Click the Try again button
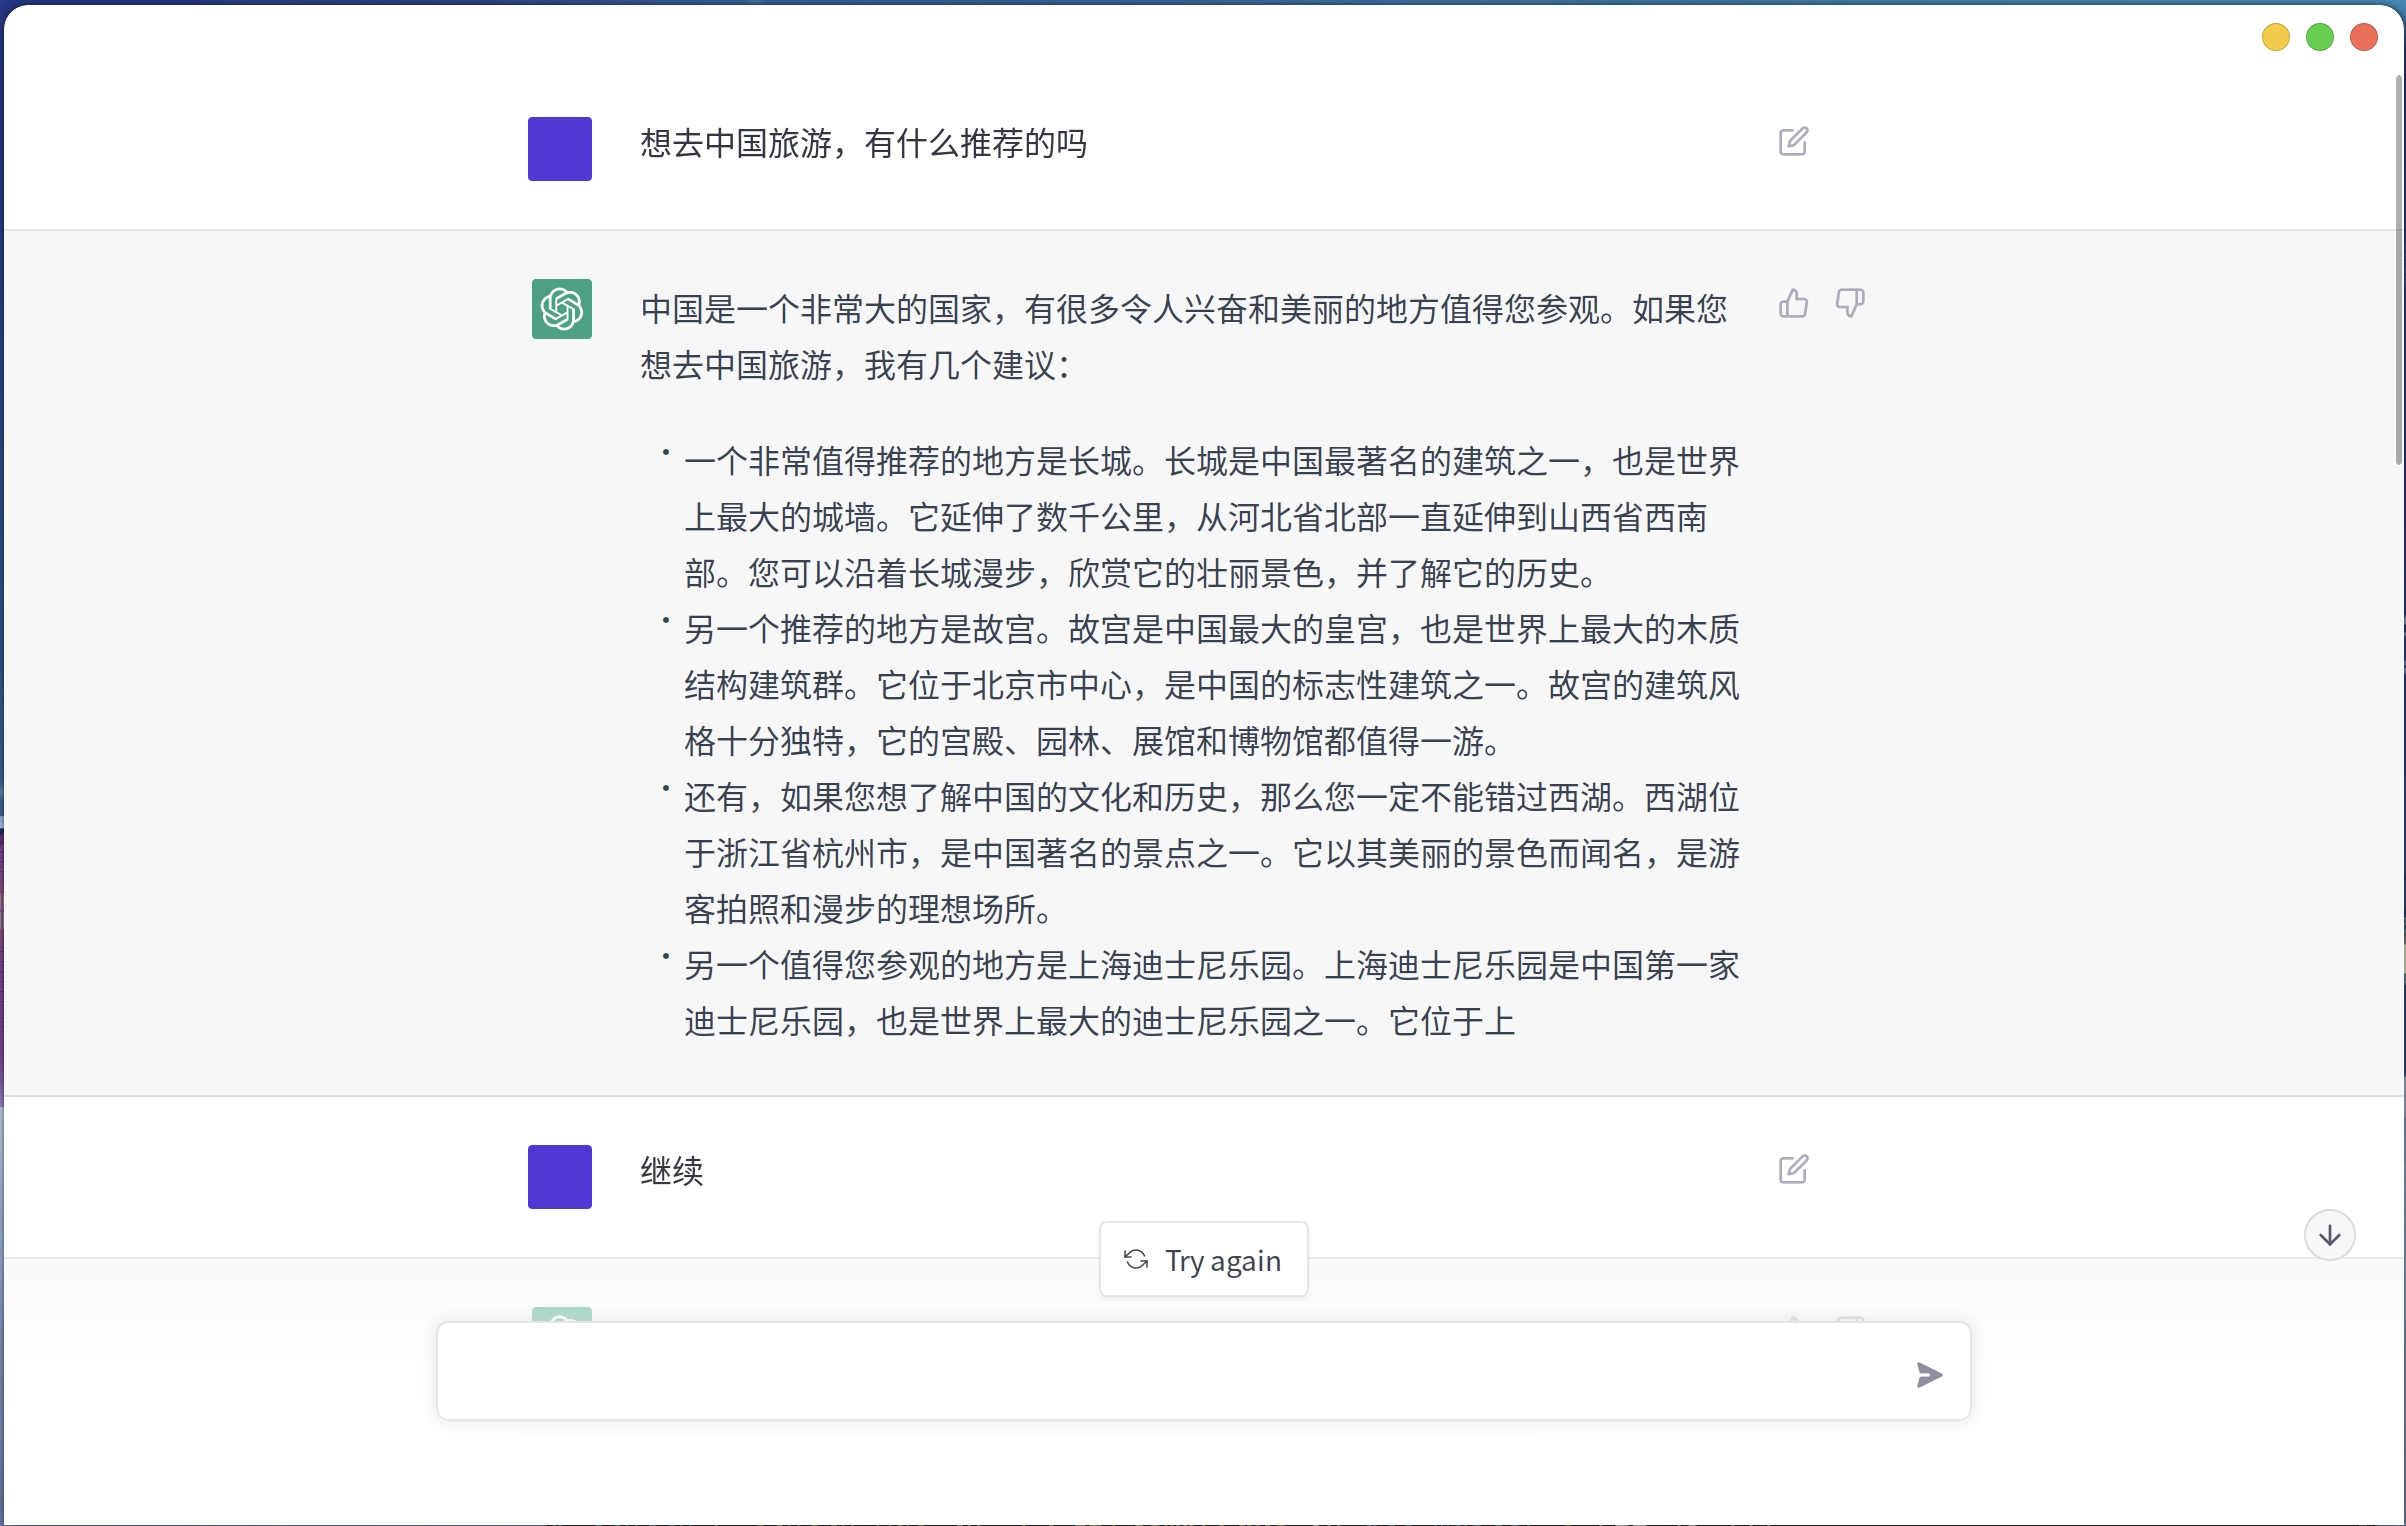The image size is (2406, 1526). pyautogui.click(x=1203, y=1260)
